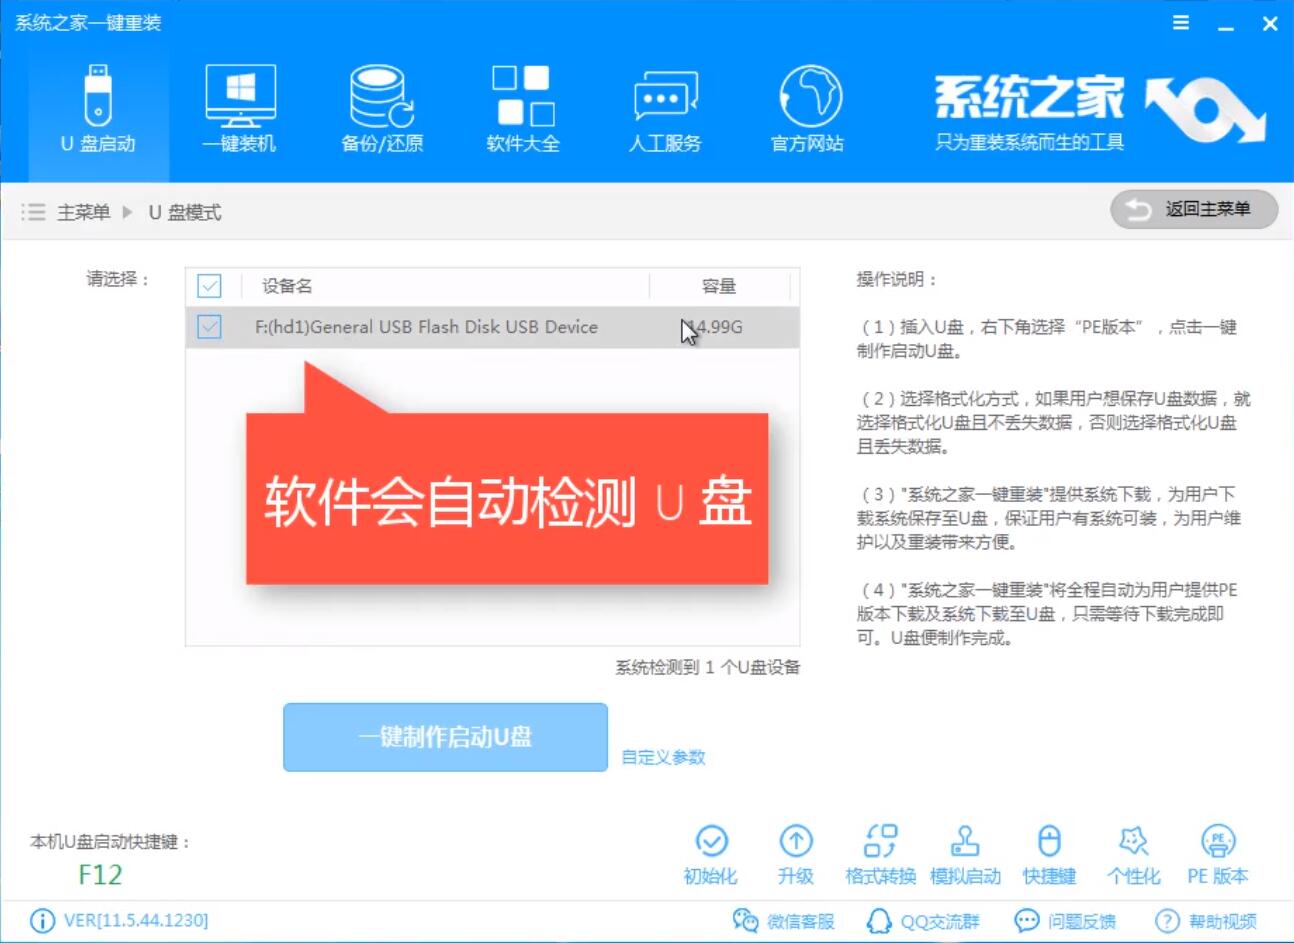Open the 格式转换 format conversion tool
The height and width of the screenshot is (943, 1294).
[x=881, y=853]
